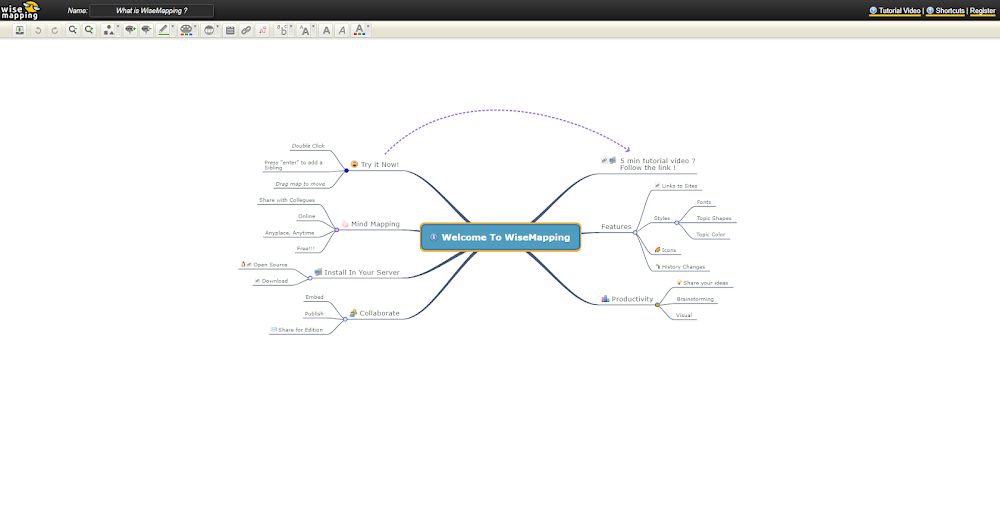This screenshot has height=509, width=1000.
Task: Select the Embed subtopic
Action: [314, 297]
